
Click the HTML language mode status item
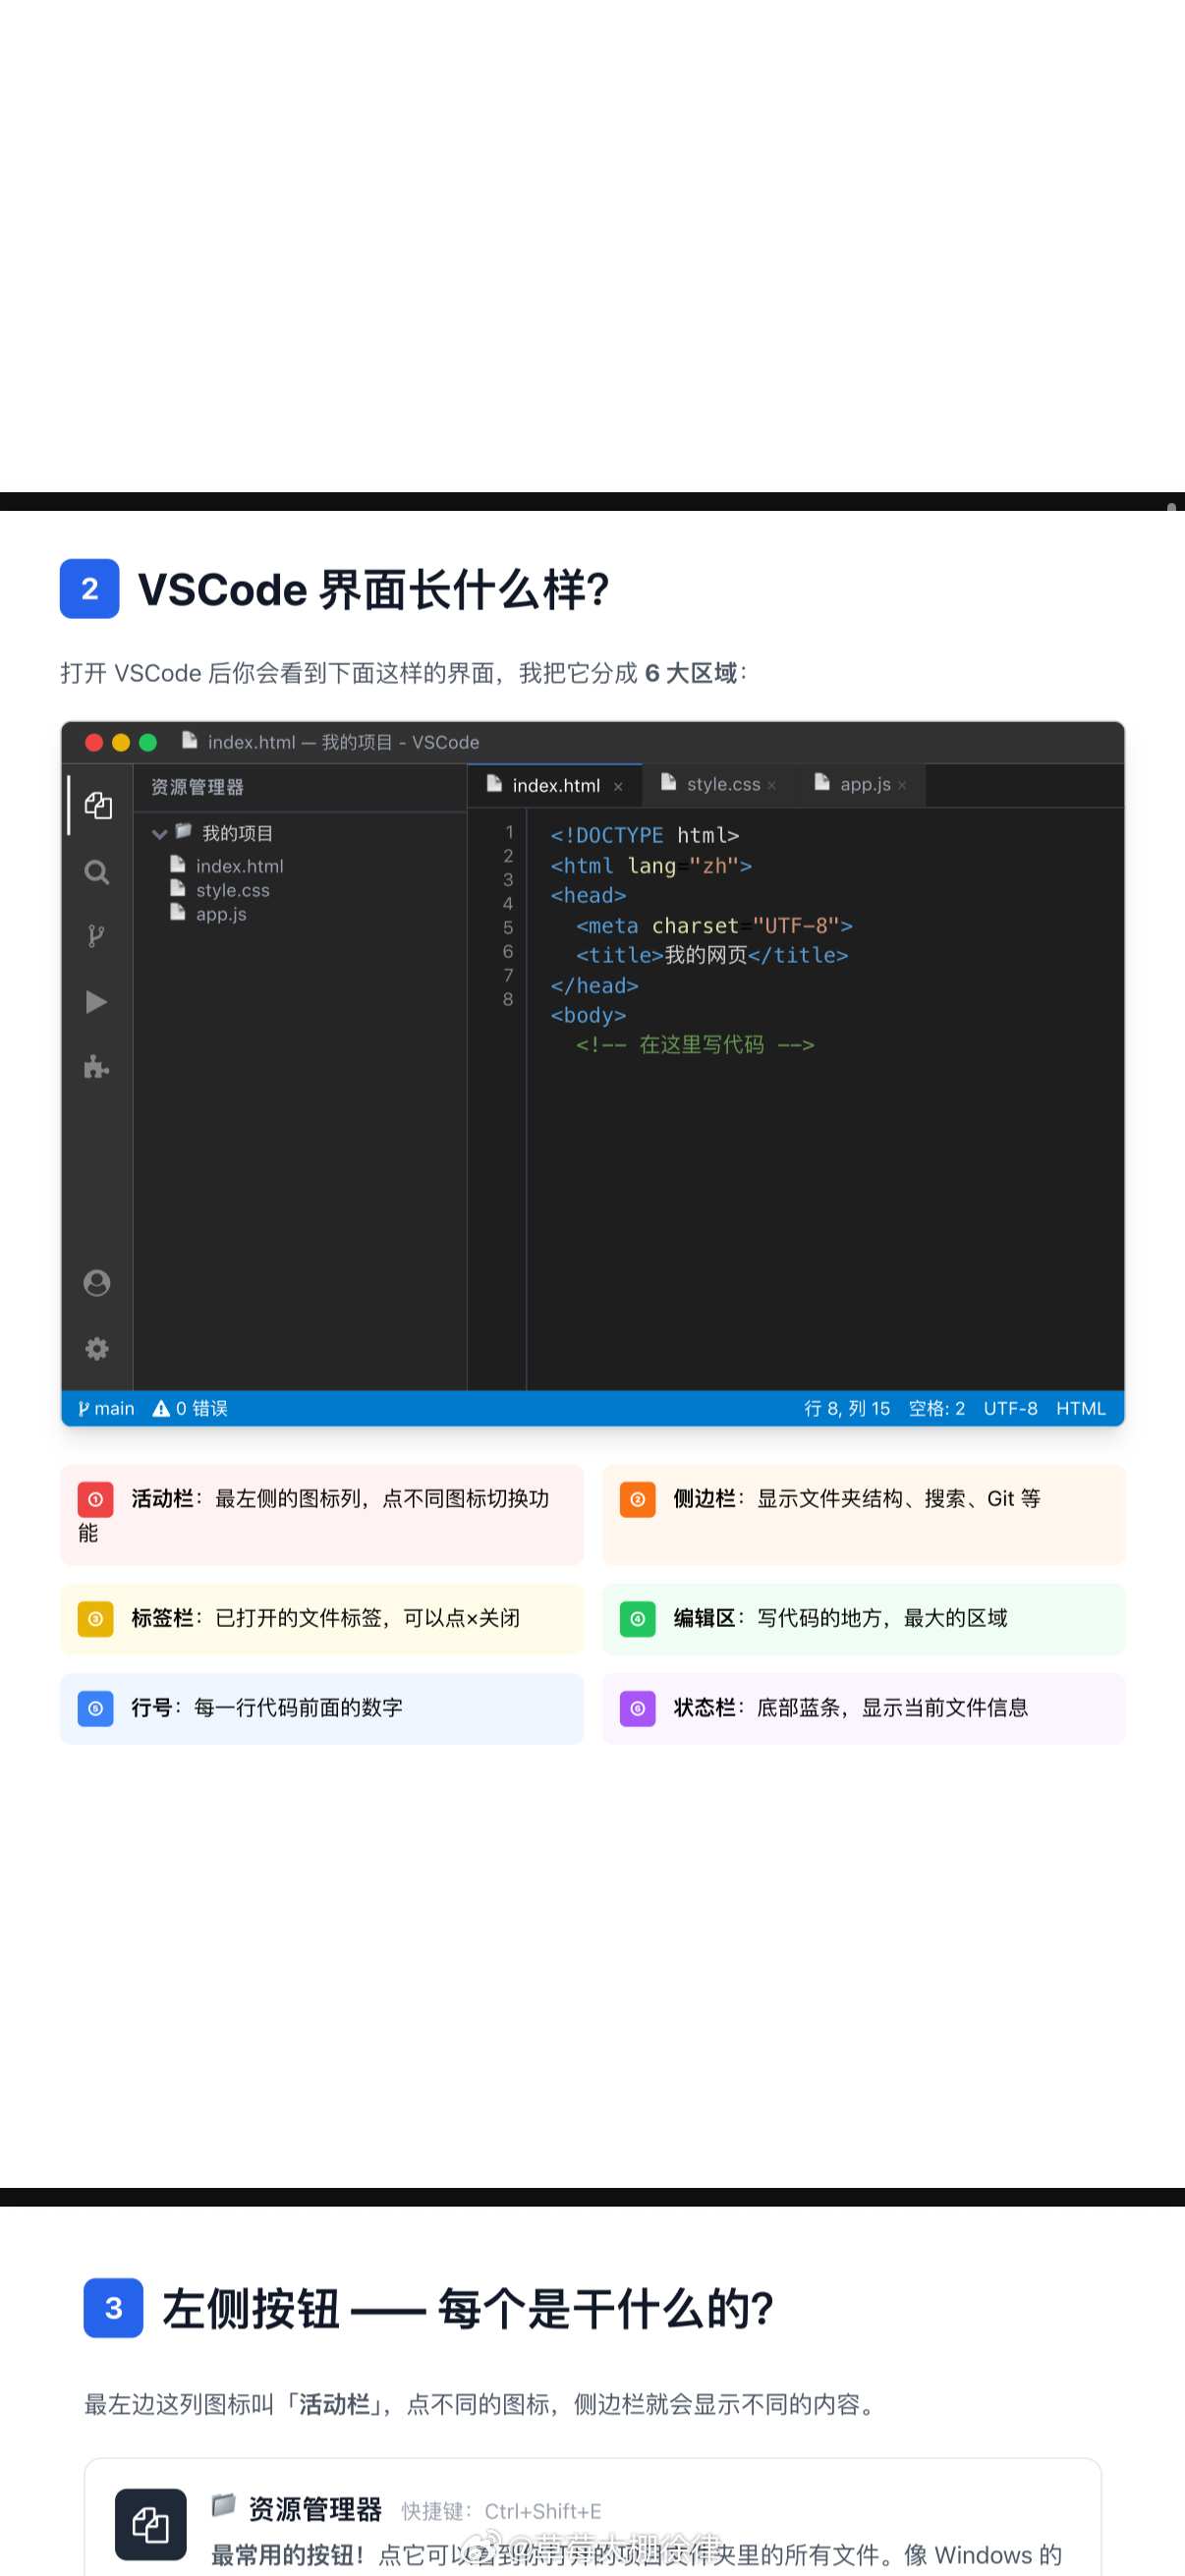[x=1081, y=1408]
